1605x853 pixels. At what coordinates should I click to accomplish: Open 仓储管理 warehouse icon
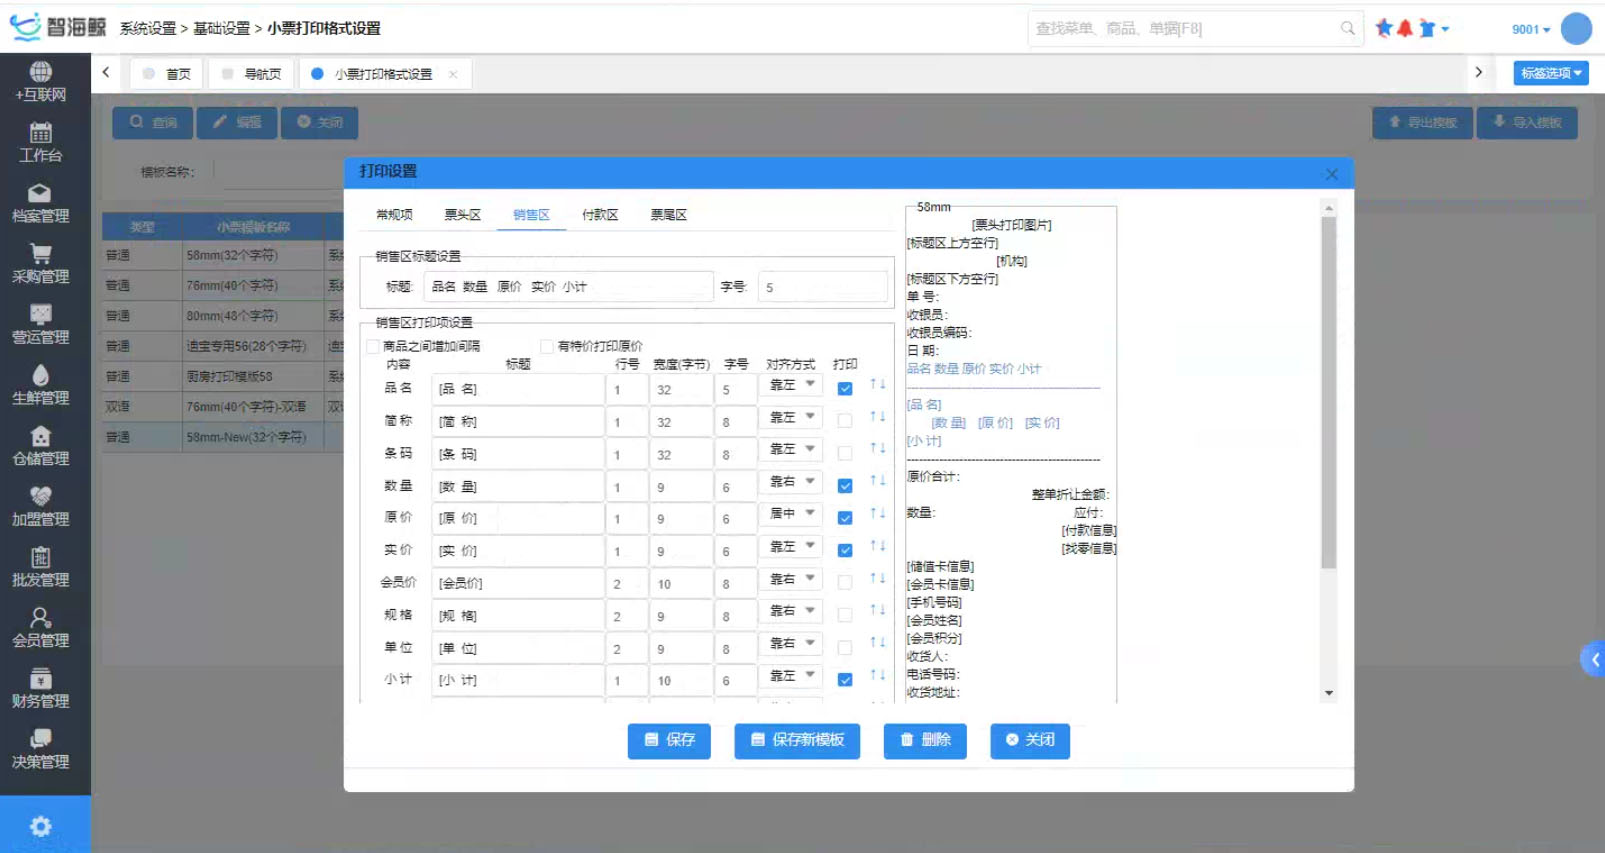(x=41, y=437)
